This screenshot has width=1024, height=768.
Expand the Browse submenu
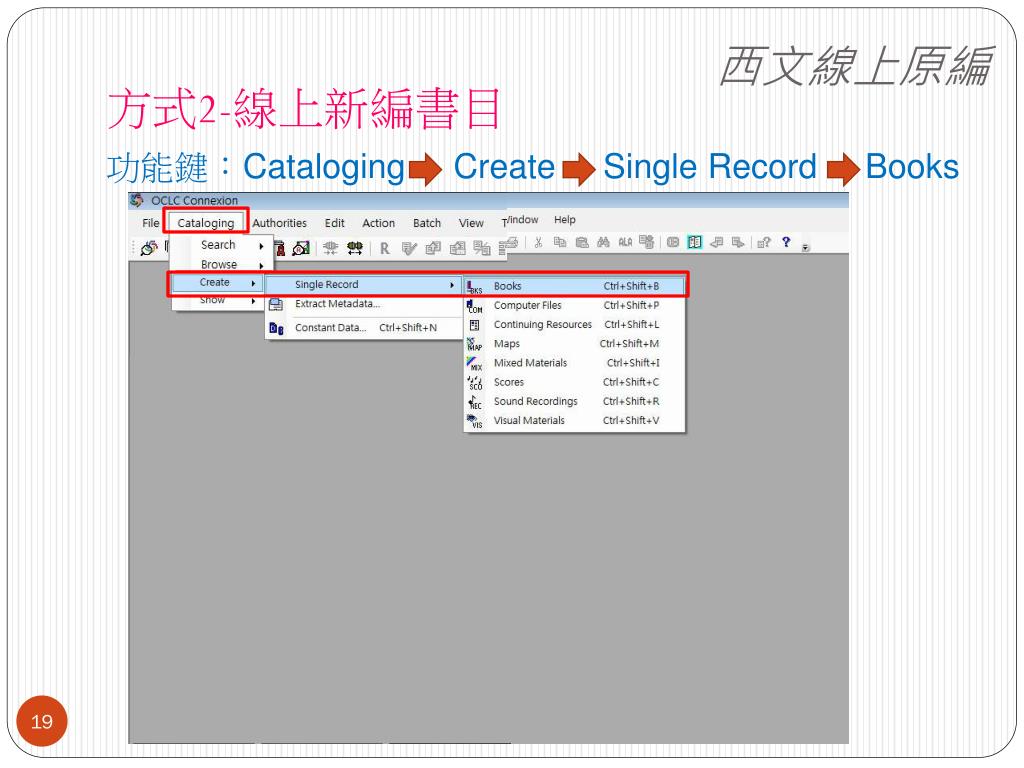(219, 265)
